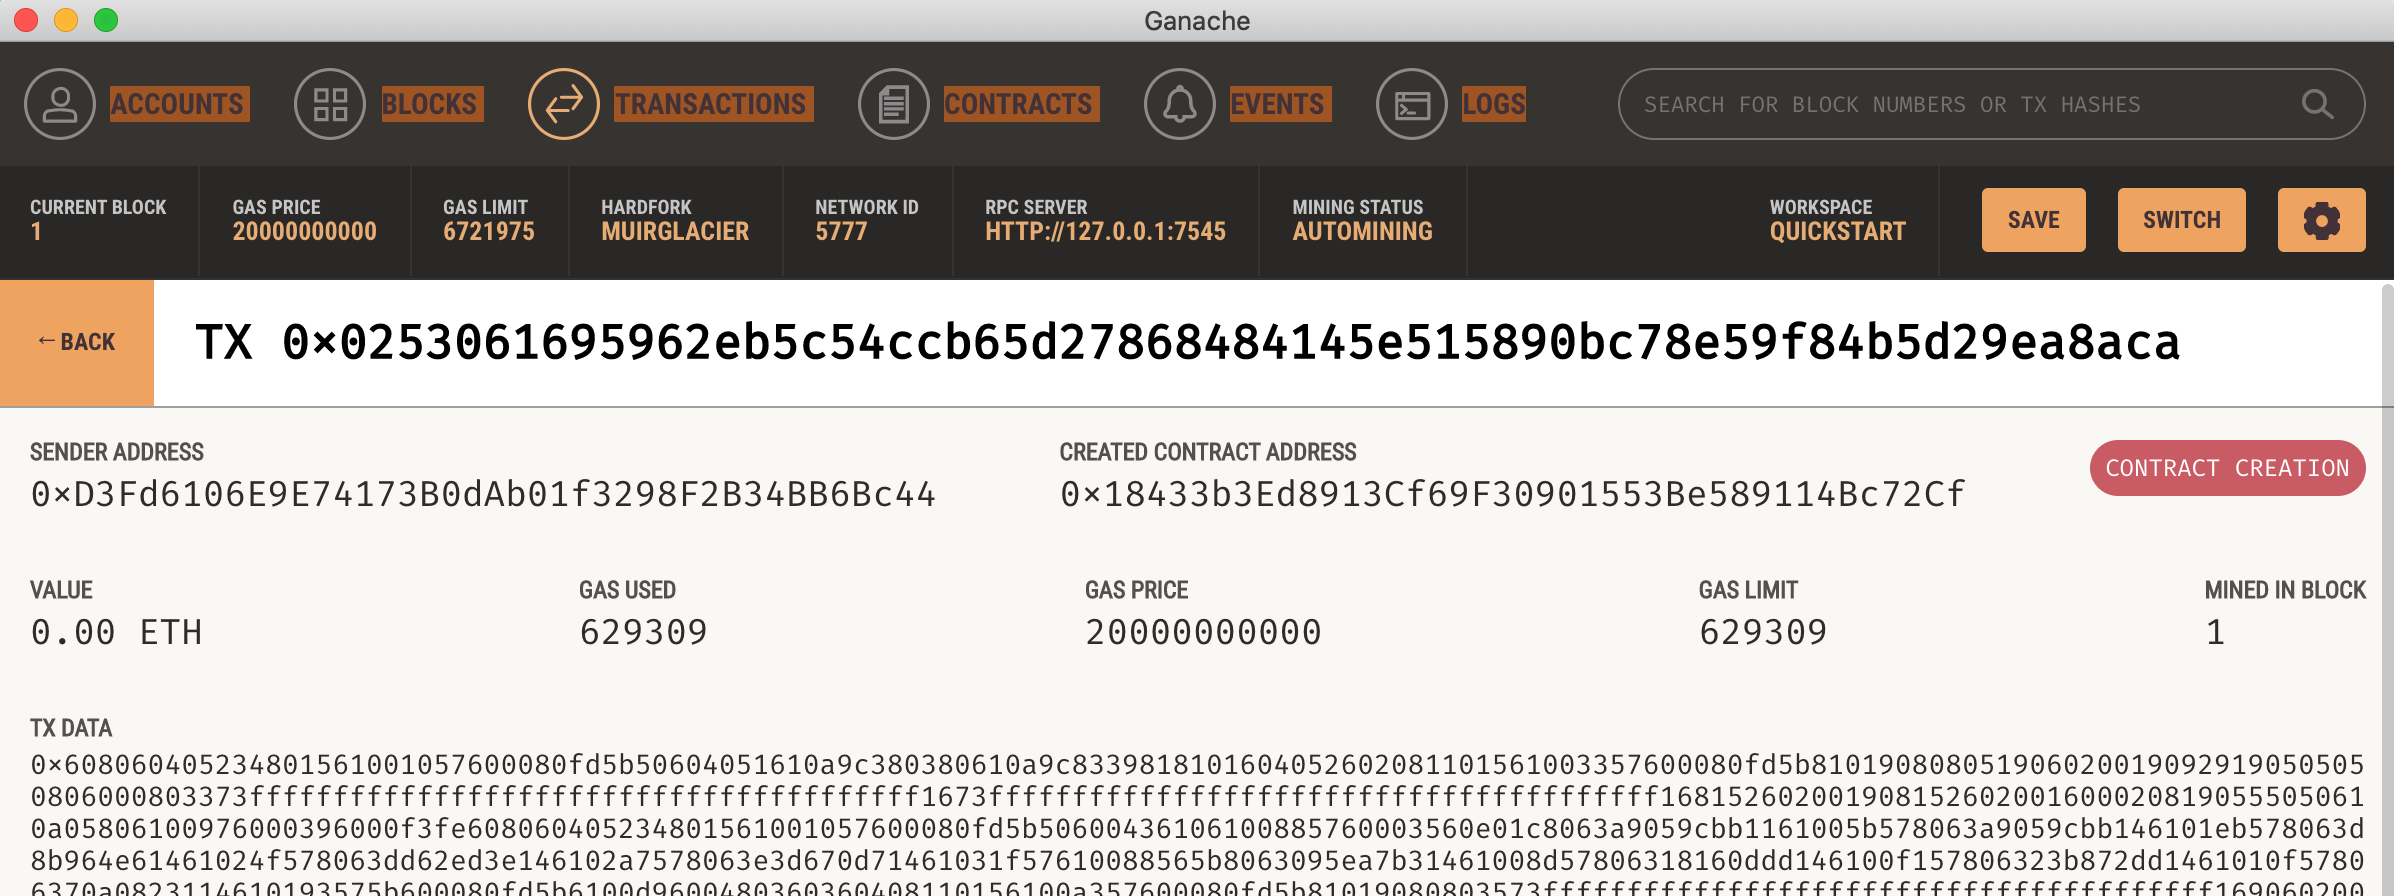This screenshot has height=896, width=2394.
Task: Focus the block numbers or tx hashes search field
Action: (1991, 104)
